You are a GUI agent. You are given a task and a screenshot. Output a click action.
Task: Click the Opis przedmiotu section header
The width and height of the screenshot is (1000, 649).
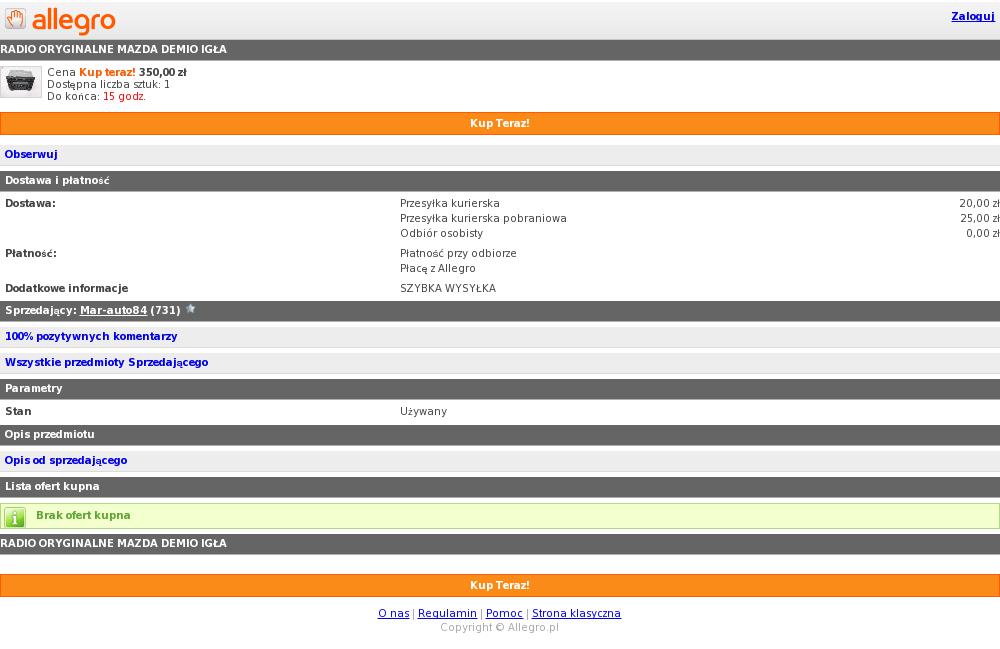click(x=500, y=435)
